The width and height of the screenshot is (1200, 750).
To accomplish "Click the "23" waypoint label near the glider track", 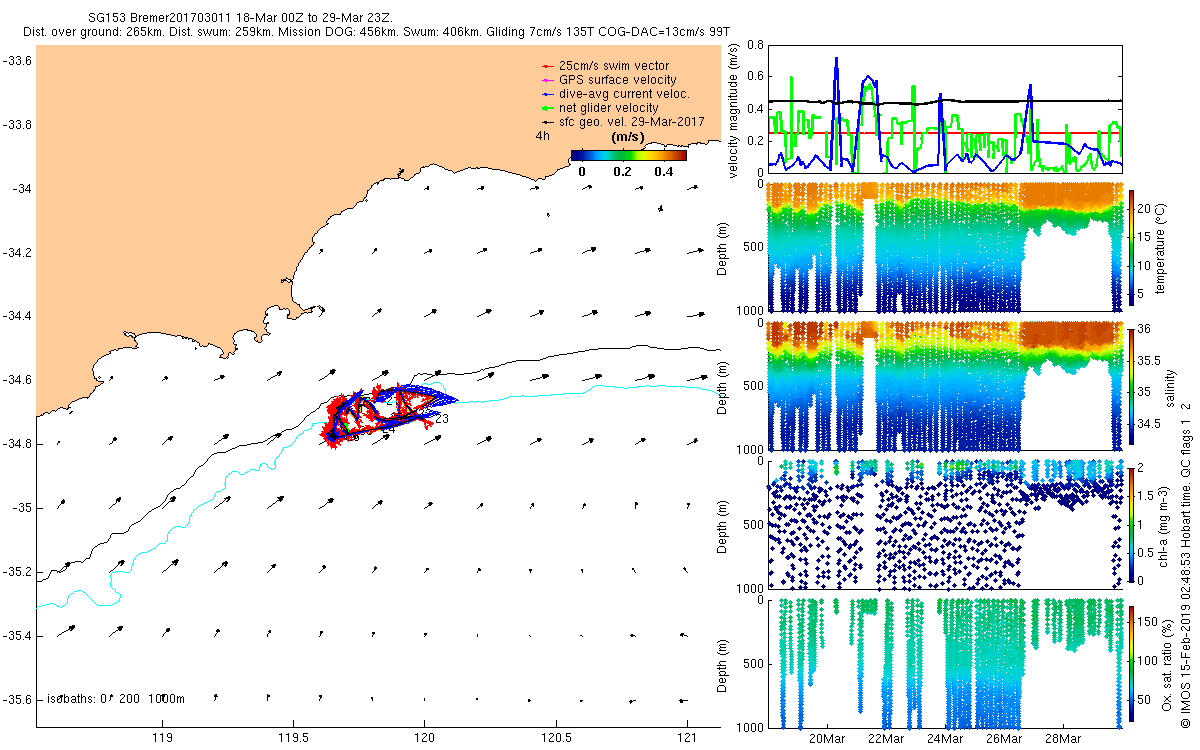I will pyautogui.click(x=440, y=418).
